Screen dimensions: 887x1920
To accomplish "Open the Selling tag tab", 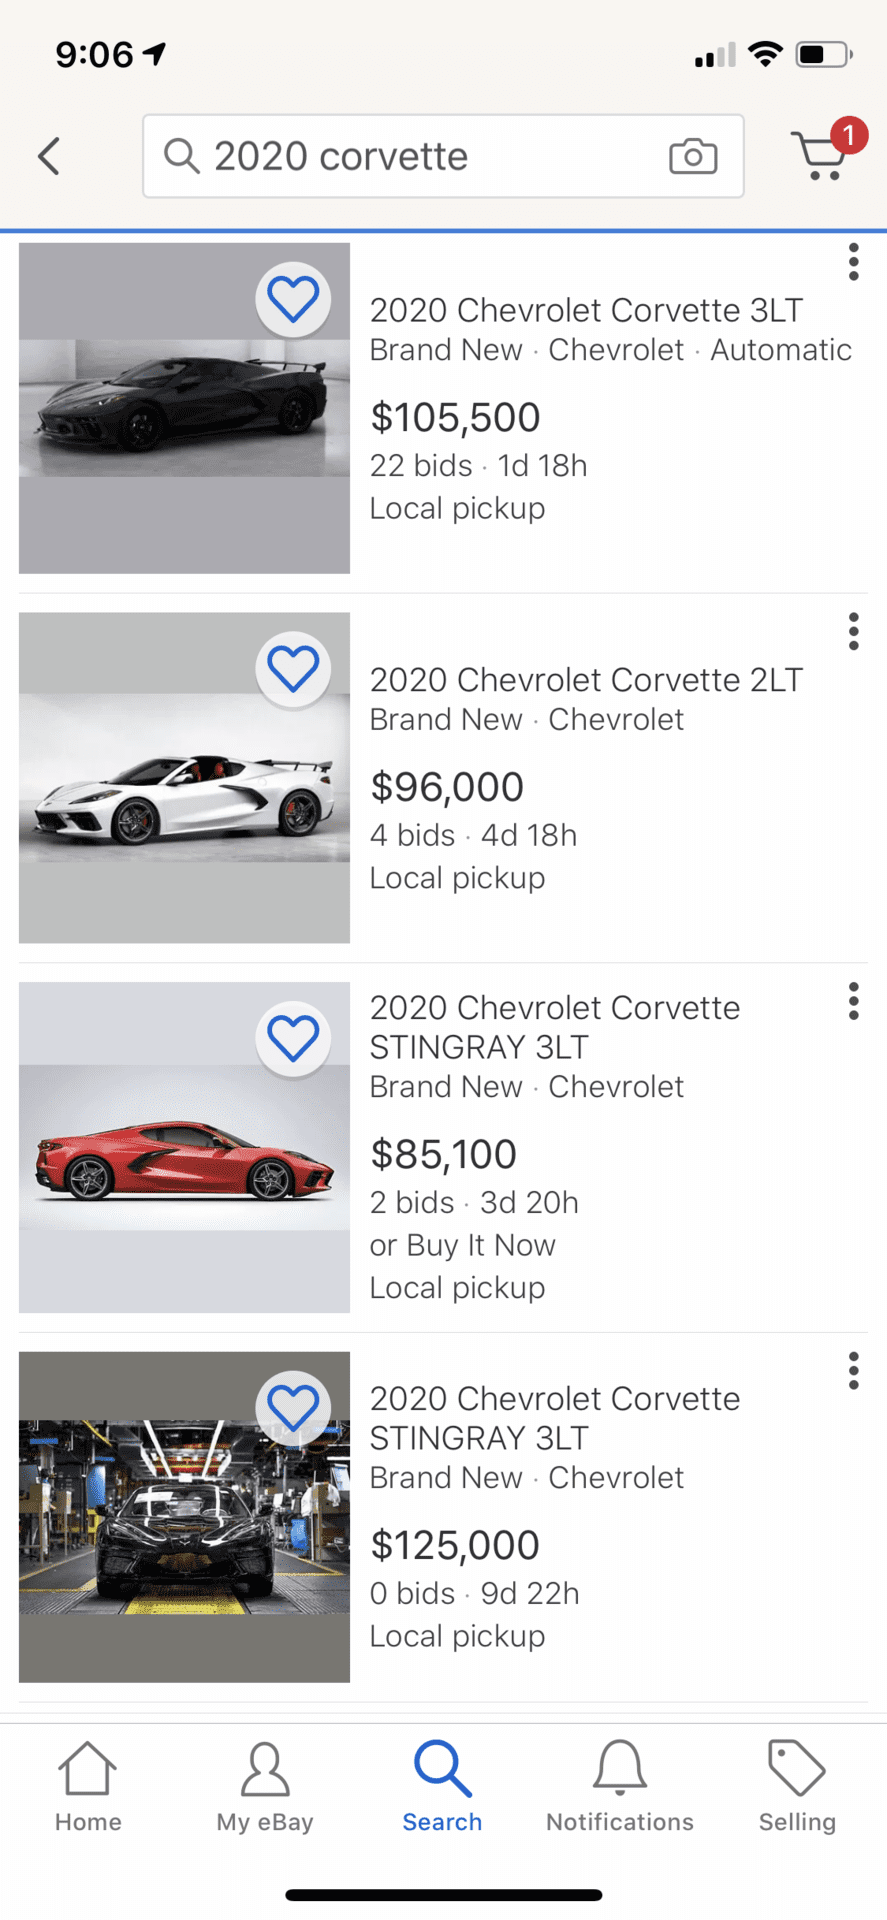I will [x=797, y=1788].
